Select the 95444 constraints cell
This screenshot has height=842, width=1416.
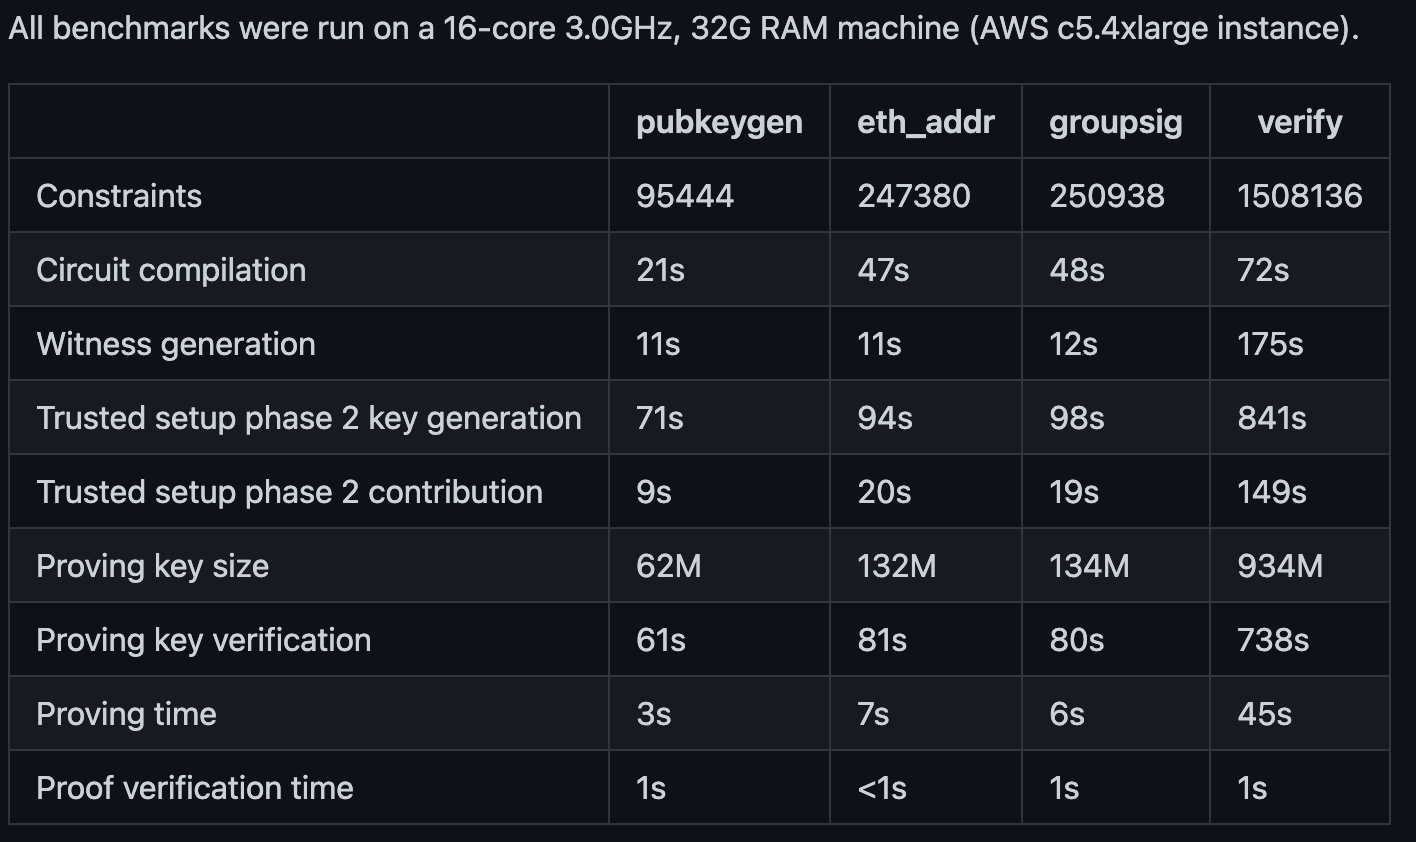[685, 196]
